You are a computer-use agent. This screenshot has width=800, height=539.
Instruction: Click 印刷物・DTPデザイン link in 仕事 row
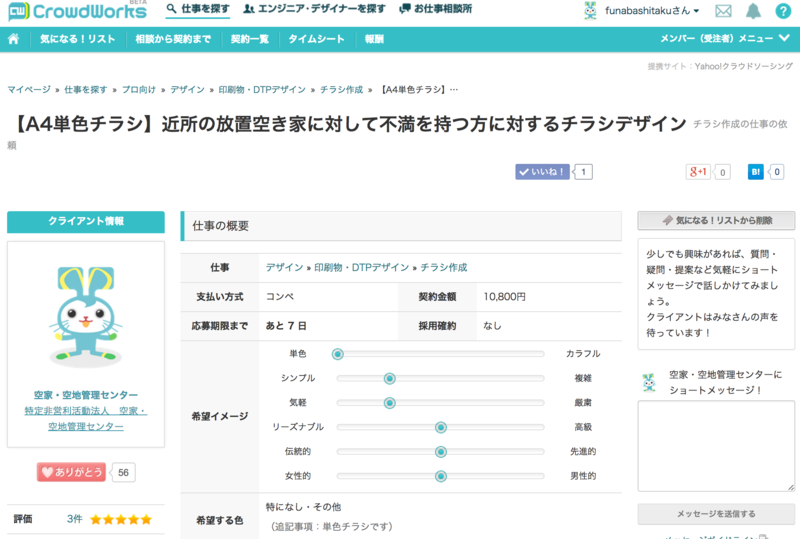coord(362,267)
